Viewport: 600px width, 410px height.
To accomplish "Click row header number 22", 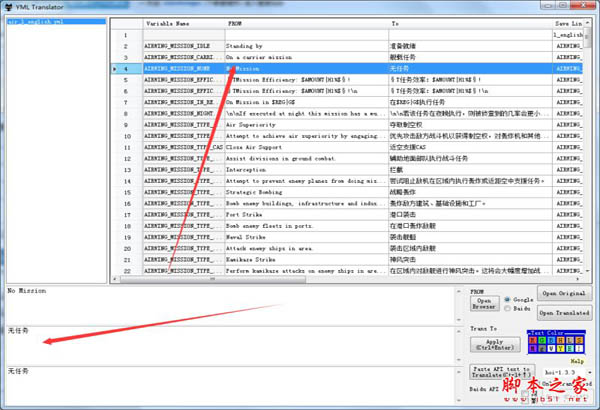I will point(127,271).
